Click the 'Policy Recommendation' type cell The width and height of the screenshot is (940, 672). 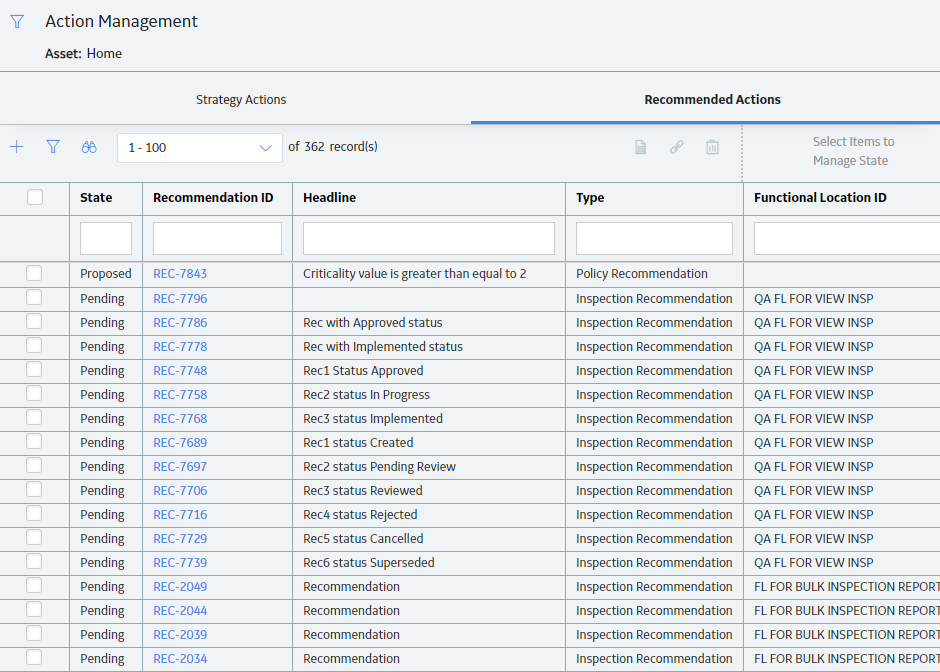pyautogui.click(x=641, y=274)
